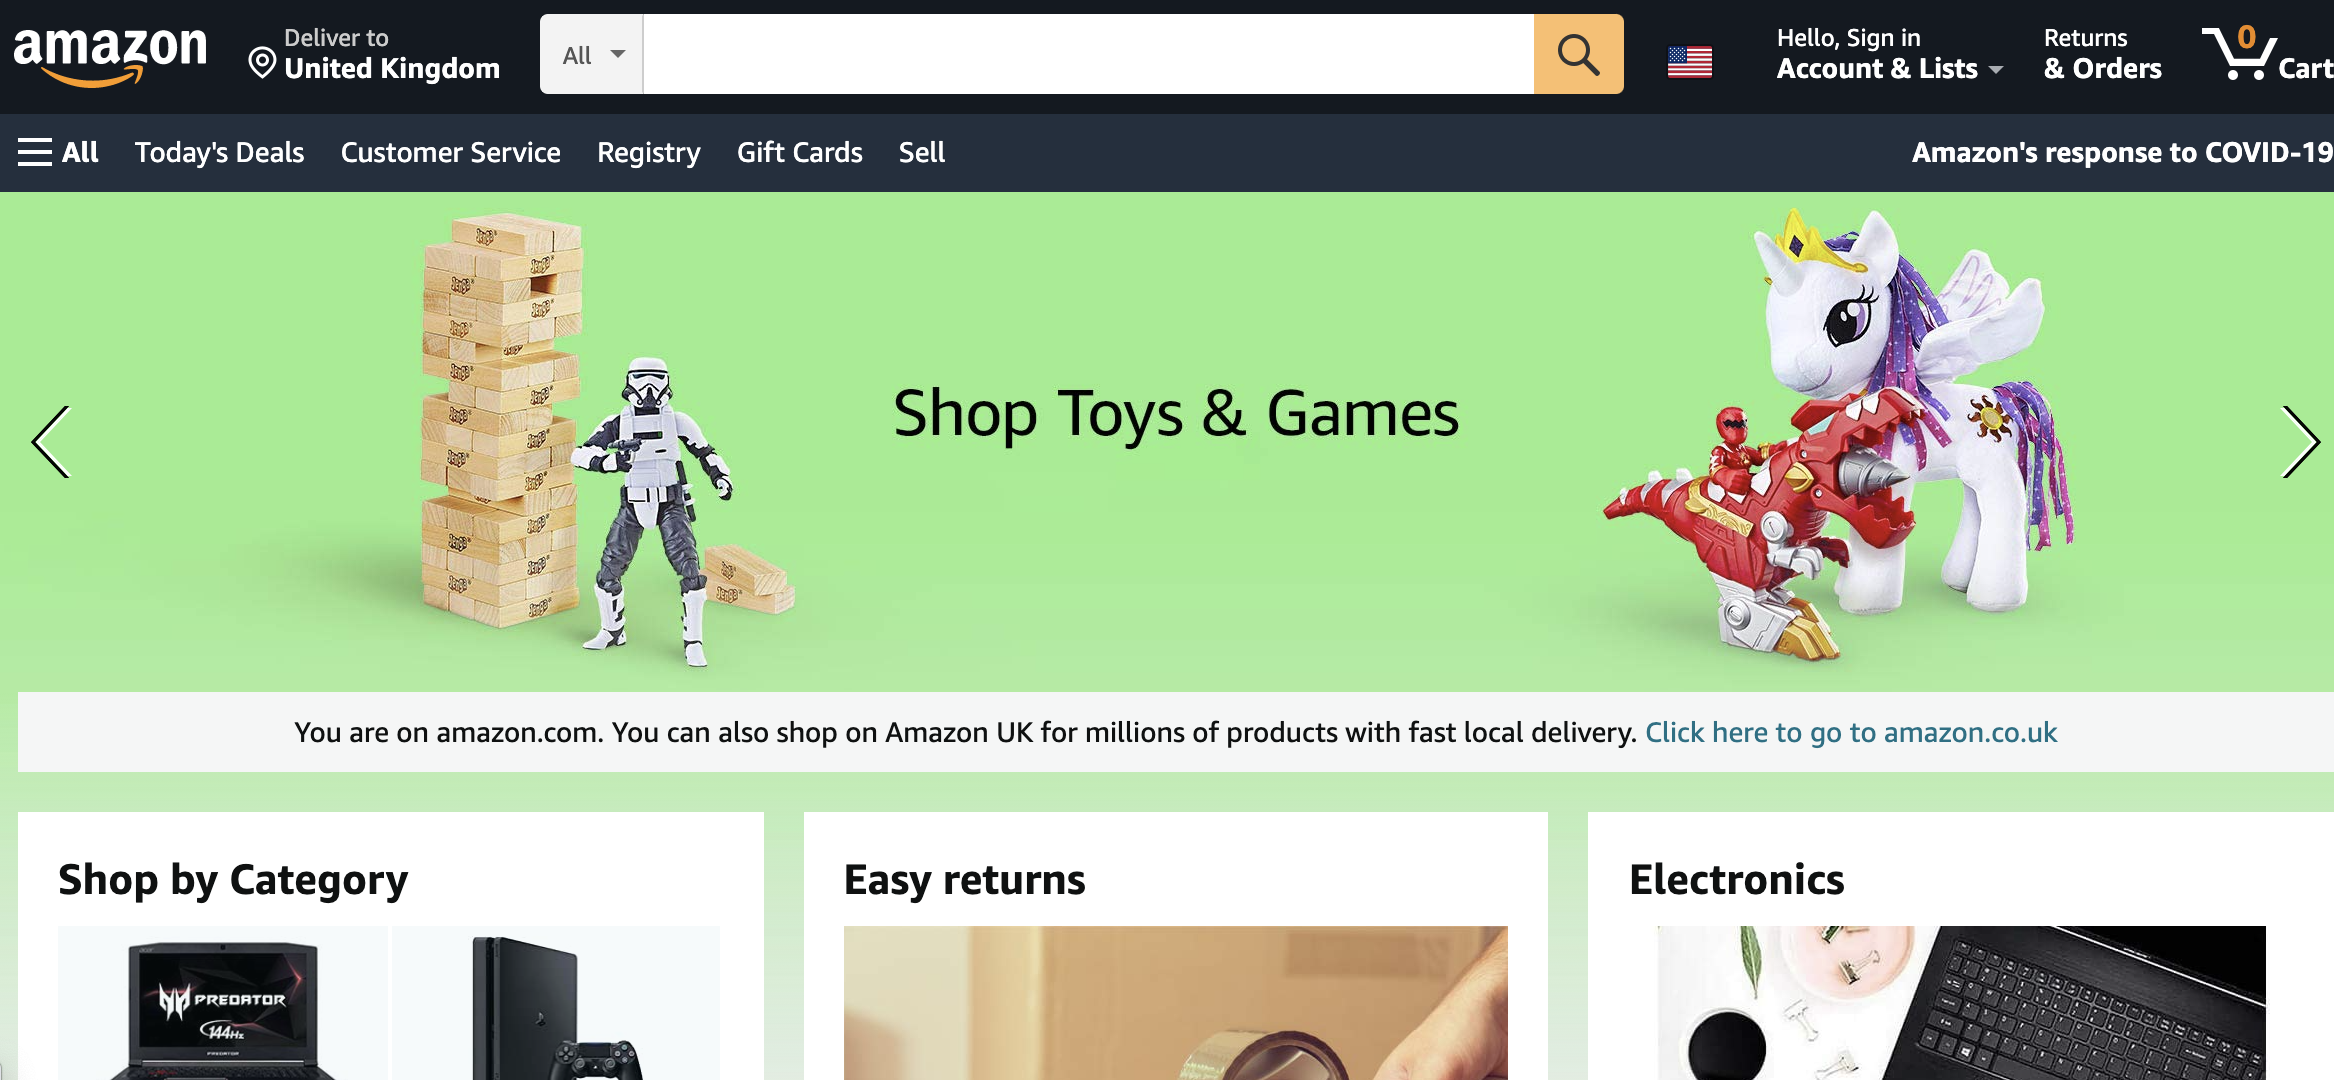Click the hamburger menu All icon
The width and height of the screenshot is (2334, 1080).
[55, 152]
